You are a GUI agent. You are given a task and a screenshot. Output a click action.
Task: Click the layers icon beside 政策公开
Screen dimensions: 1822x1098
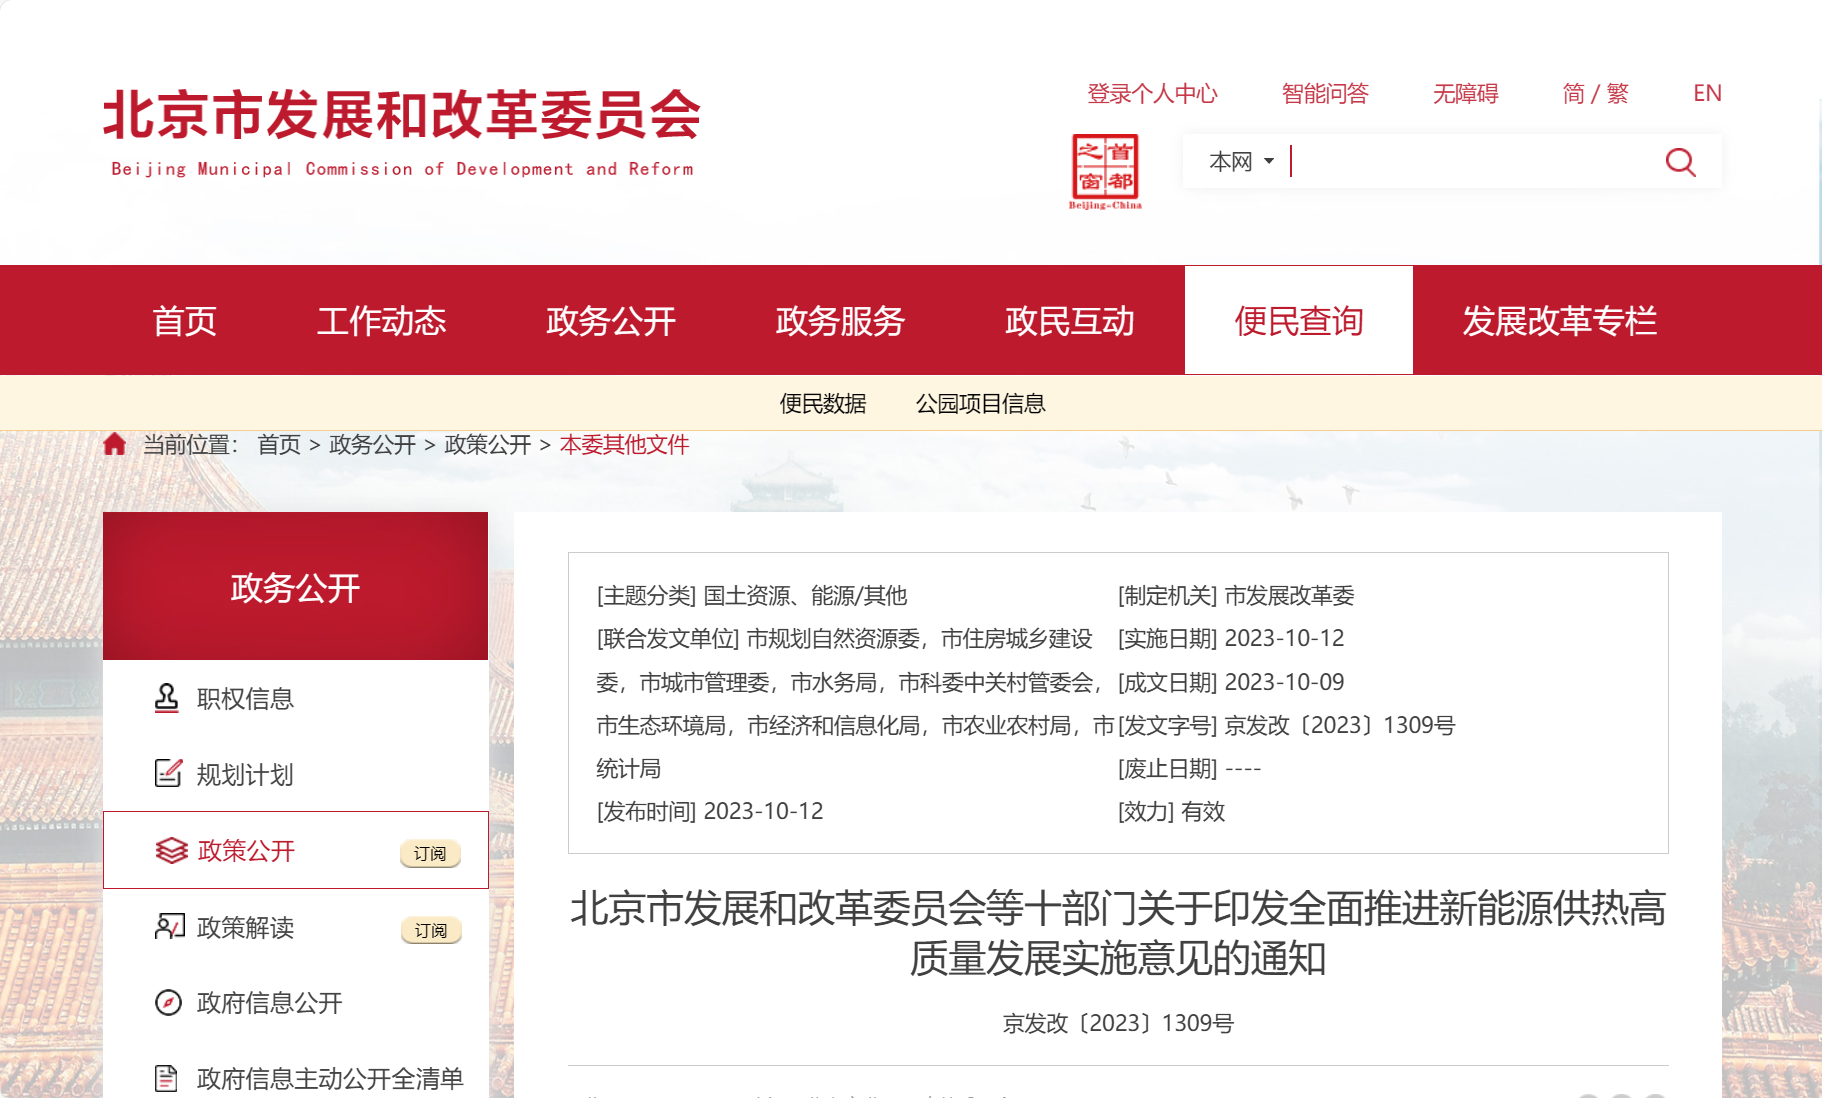[171, 851]
